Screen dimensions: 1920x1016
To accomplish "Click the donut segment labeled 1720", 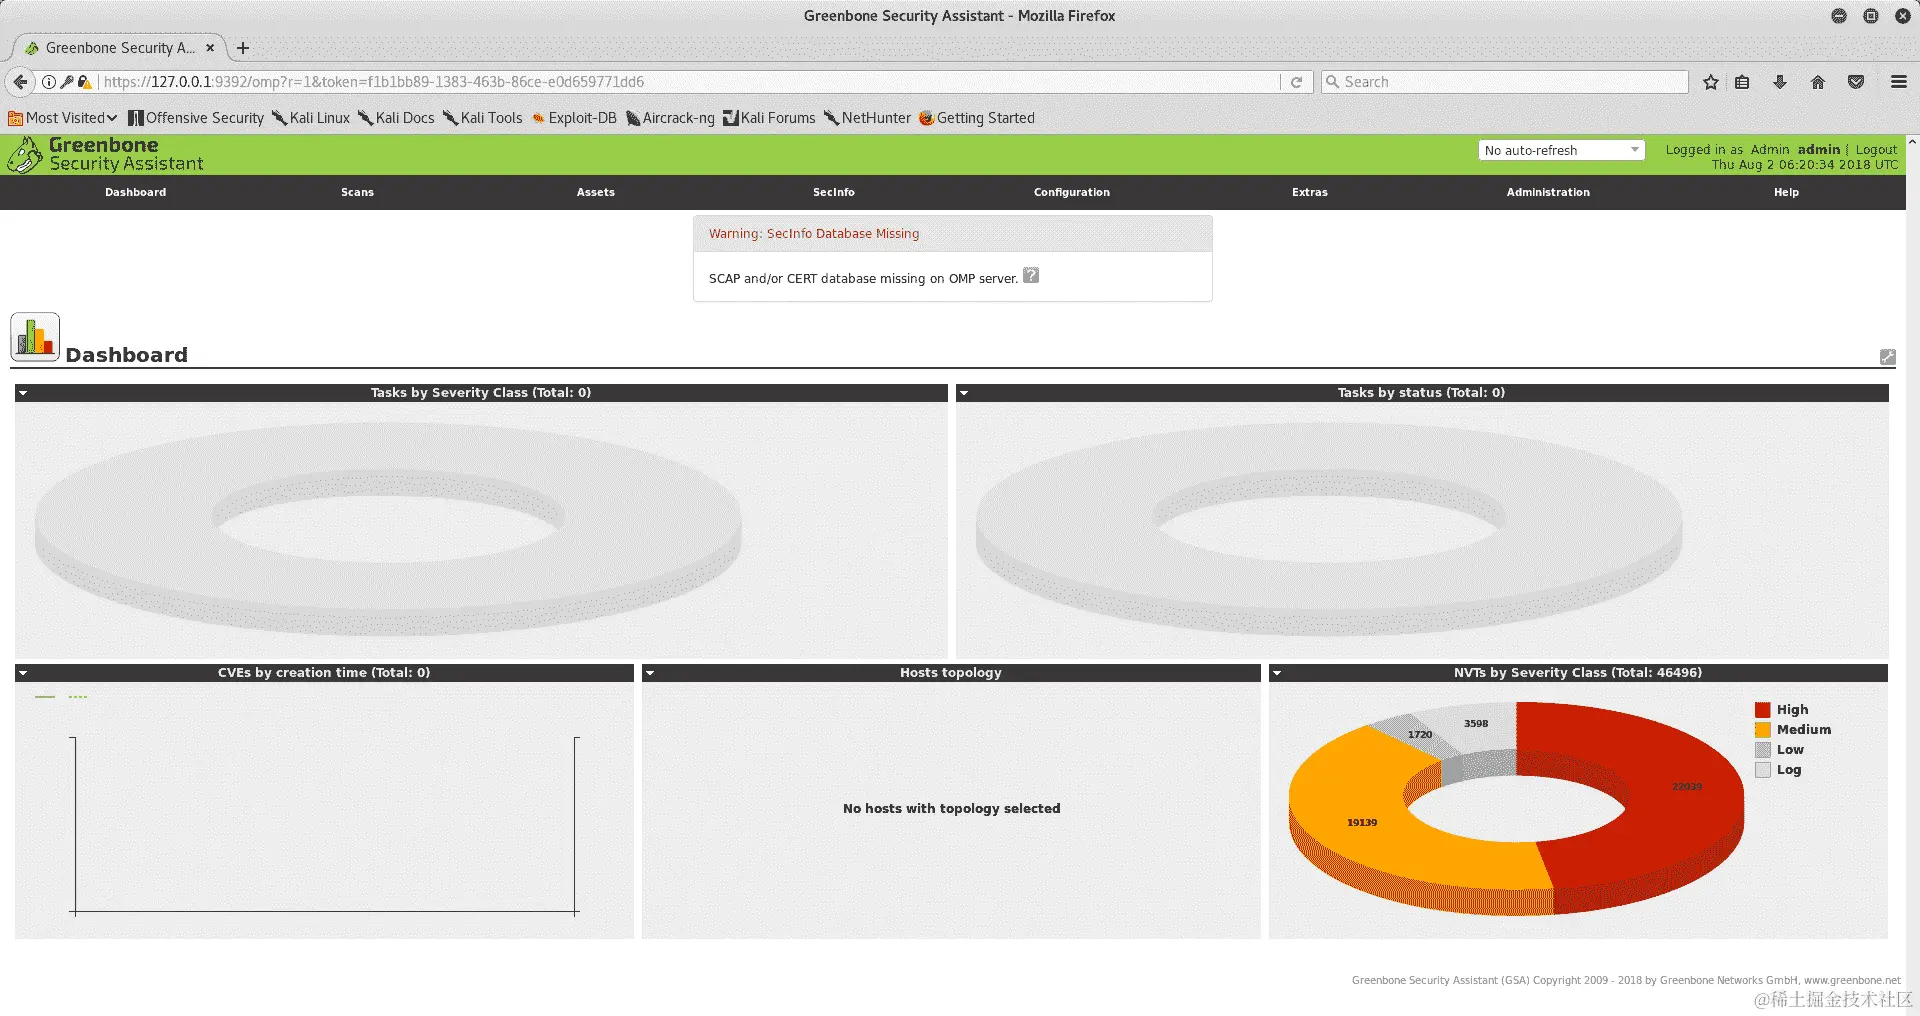I will click(x=1418, y=737).
